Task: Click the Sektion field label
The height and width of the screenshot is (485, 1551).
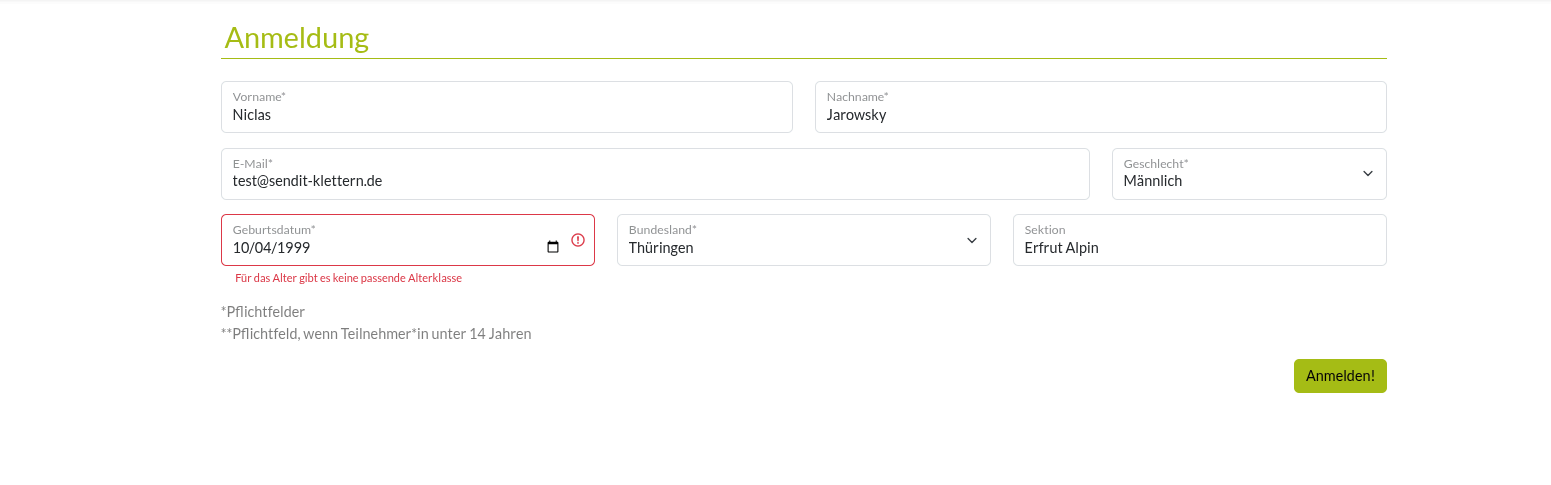Action: [x=1045, y=230]
